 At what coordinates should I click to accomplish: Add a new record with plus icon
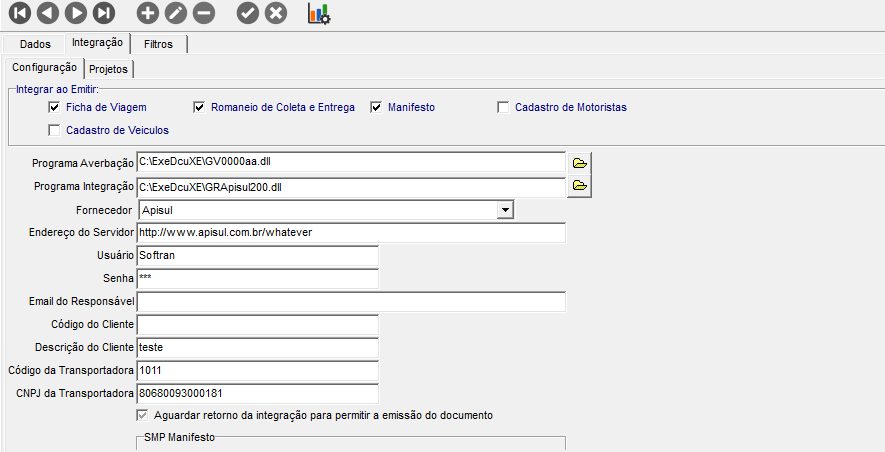pyautogui.click(x=147, y=14)
